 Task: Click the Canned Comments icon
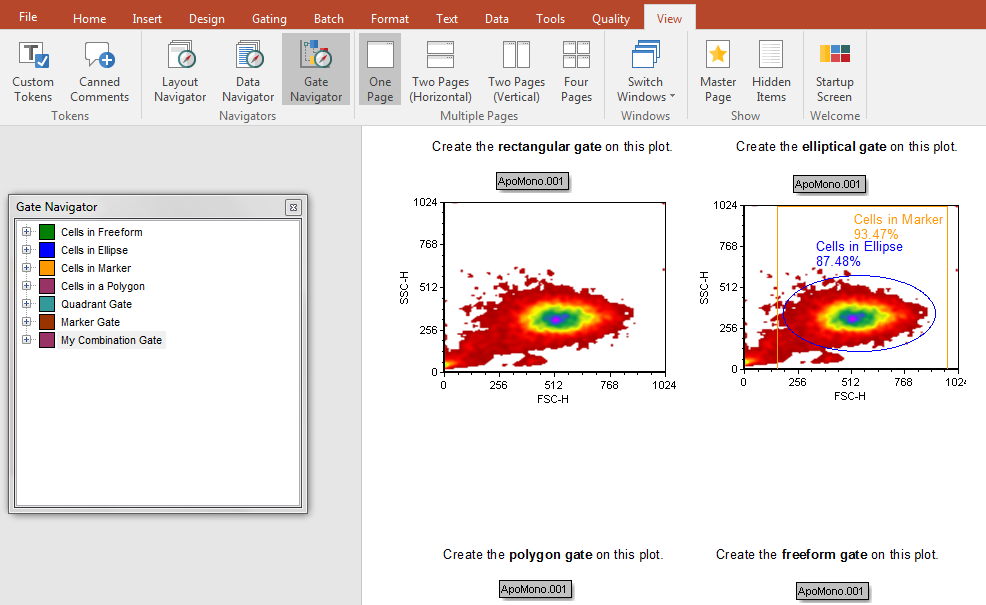point(99,72)
